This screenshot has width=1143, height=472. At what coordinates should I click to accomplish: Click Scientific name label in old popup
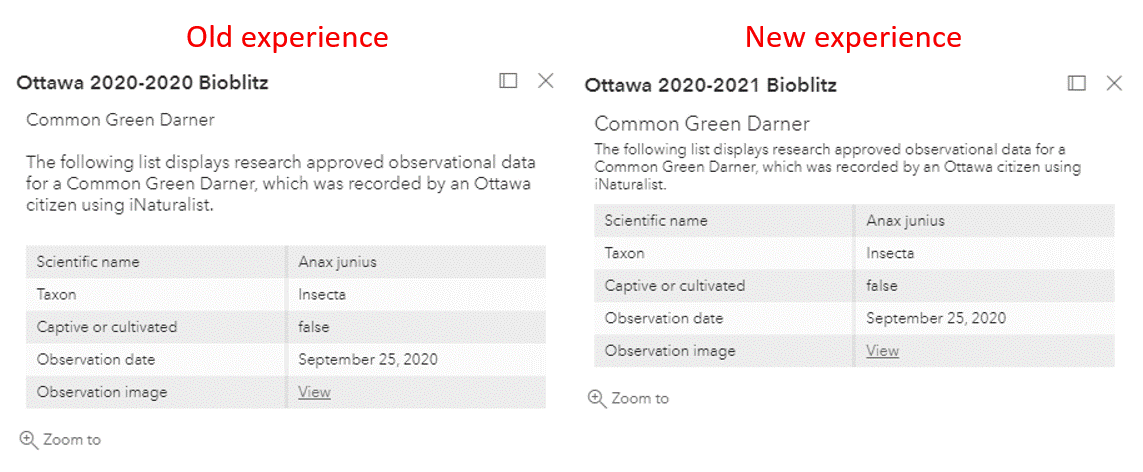click(x=88, y=262)
